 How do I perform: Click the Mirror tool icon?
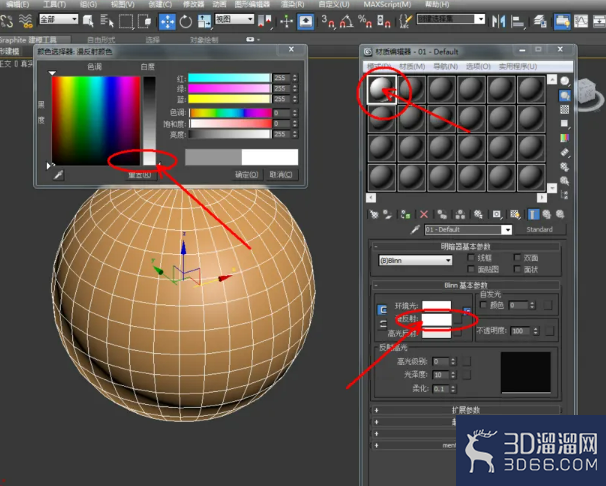click(499, 21)
